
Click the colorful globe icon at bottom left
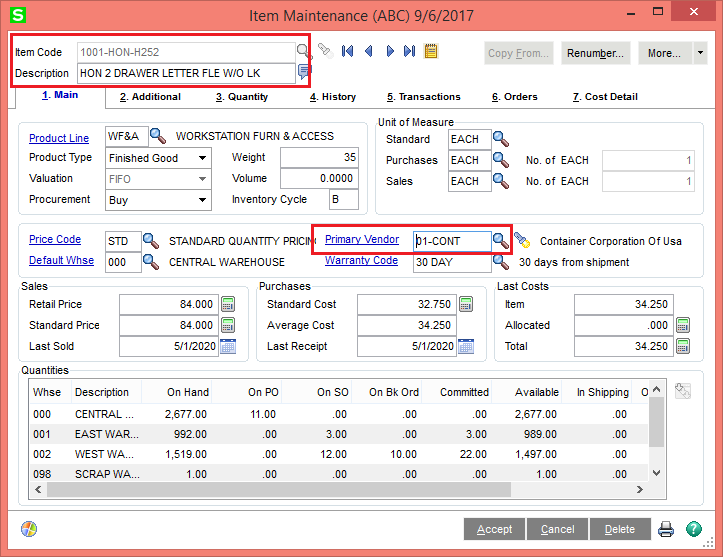29,529
